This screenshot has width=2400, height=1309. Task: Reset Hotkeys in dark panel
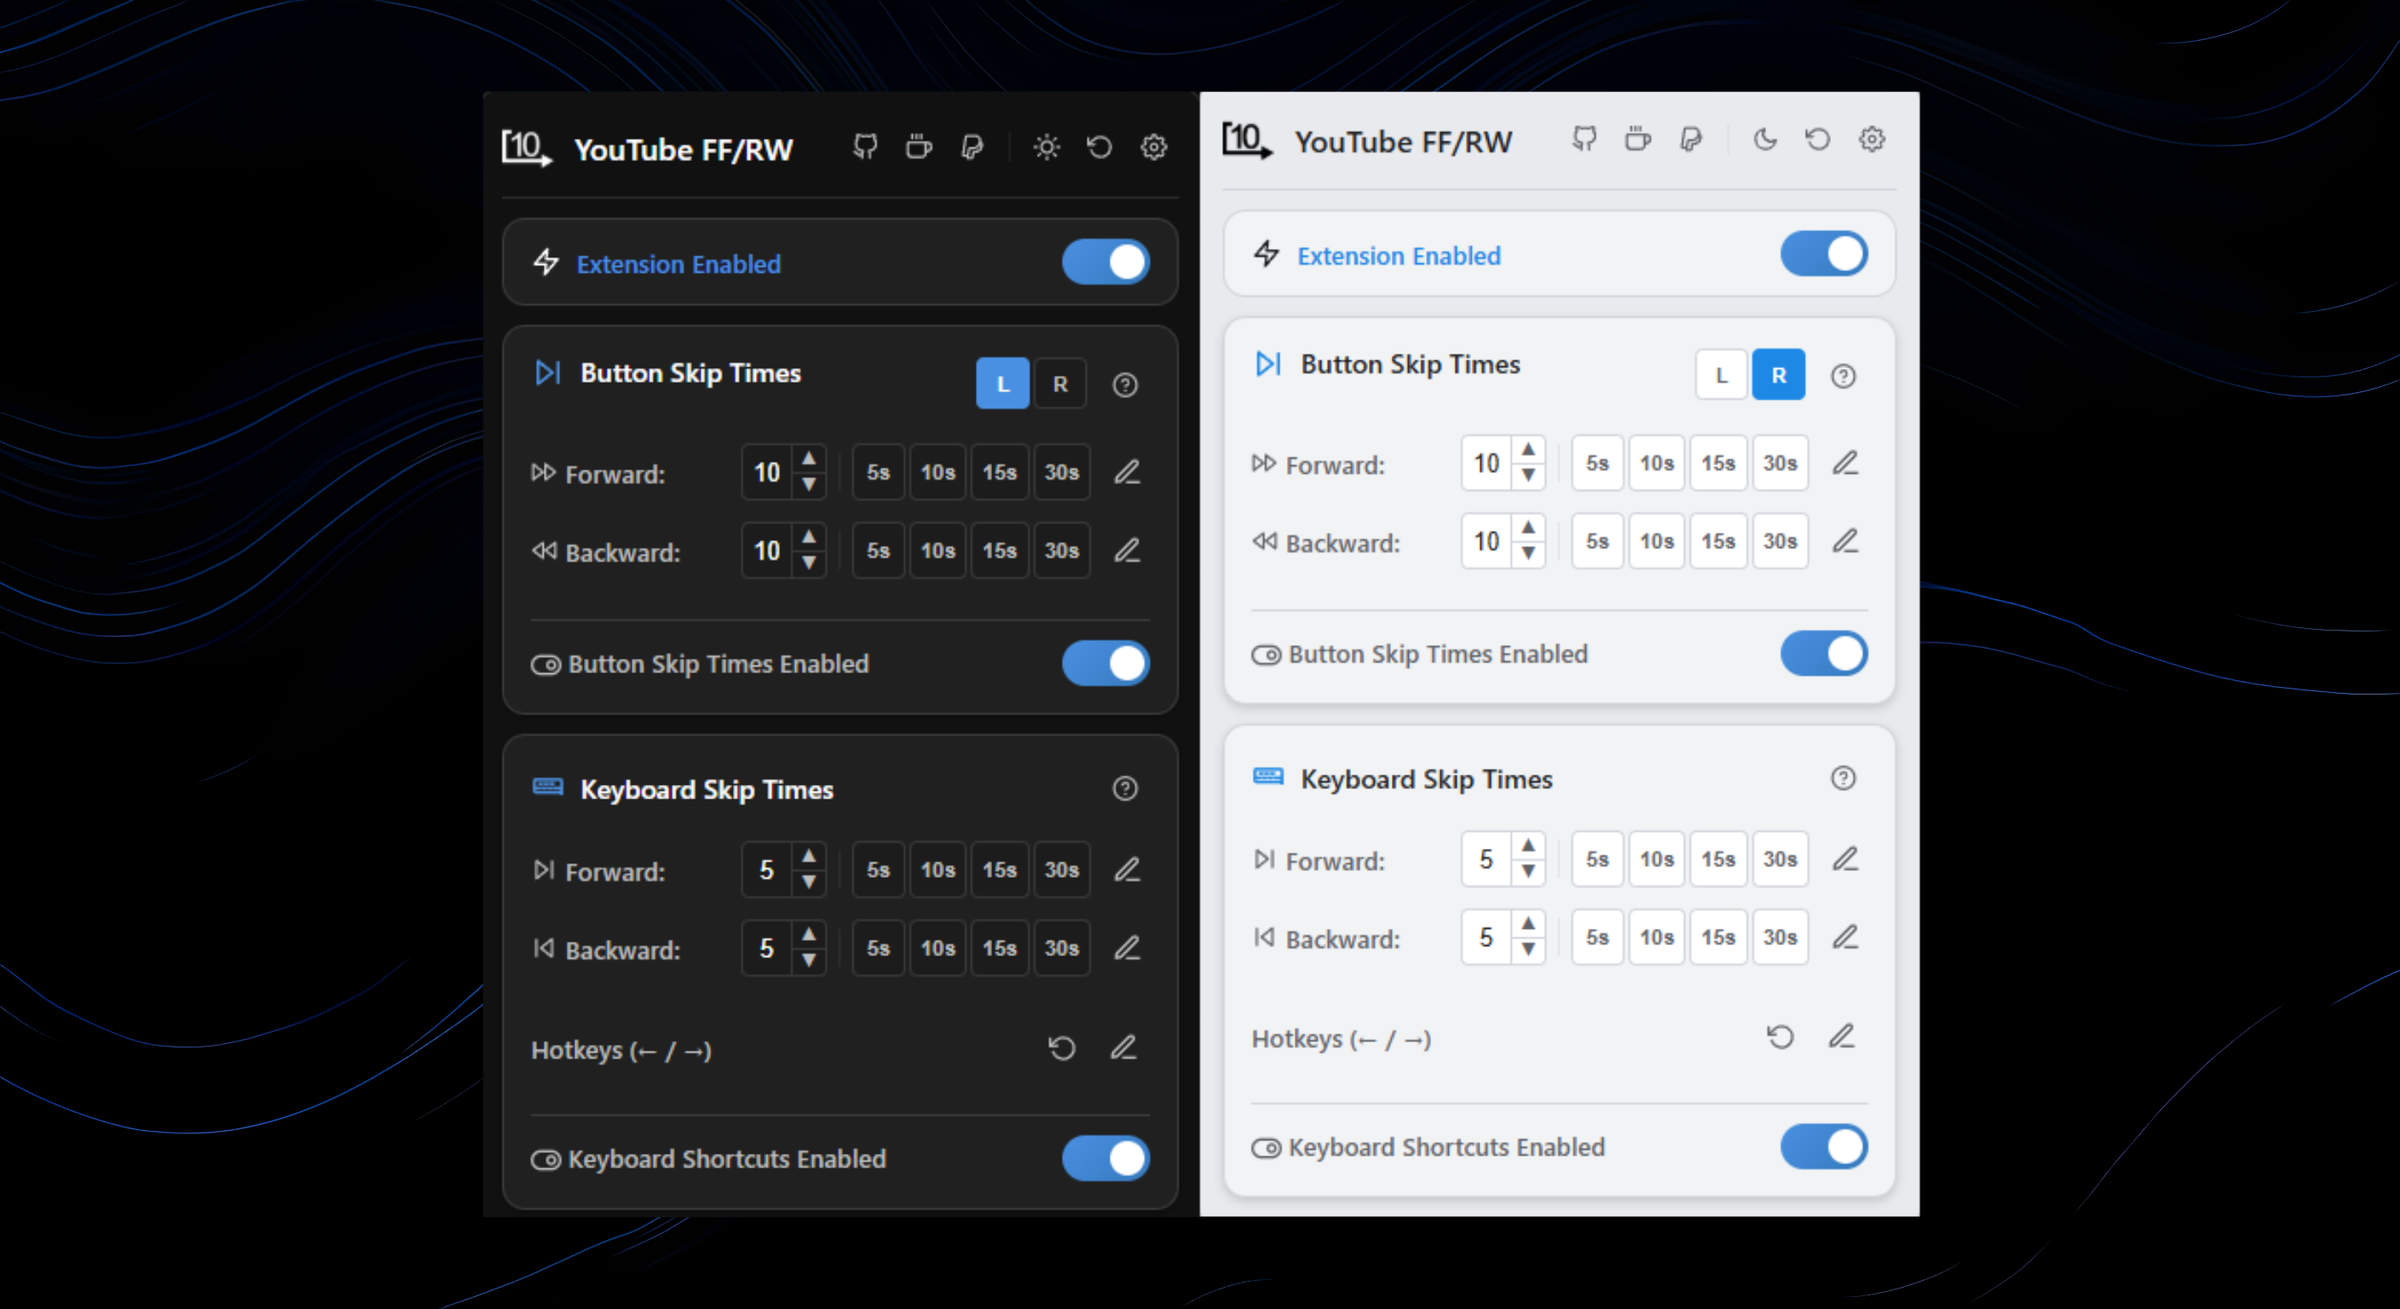[1062, 1048]
